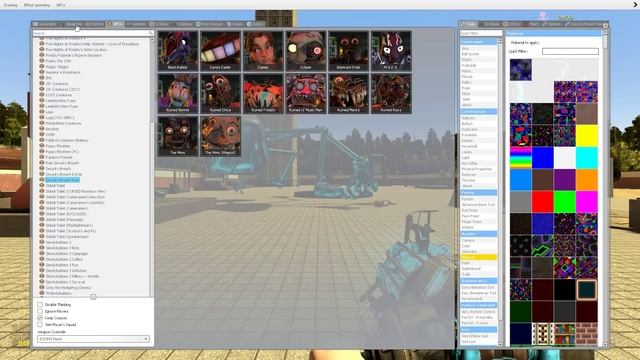Spawn the Ruined Freddy NPC
This screenshot has width=640, height=360.
point(263,93)
